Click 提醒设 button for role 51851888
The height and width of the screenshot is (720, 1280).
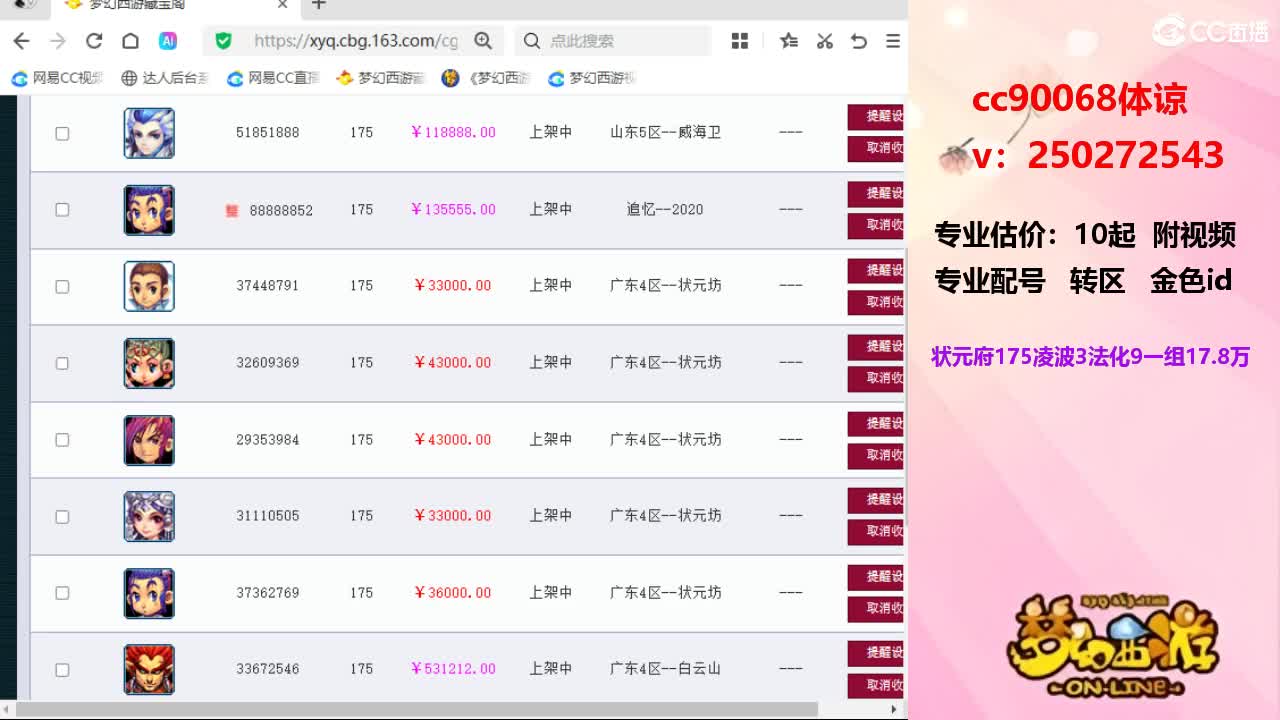pos(876,117)
